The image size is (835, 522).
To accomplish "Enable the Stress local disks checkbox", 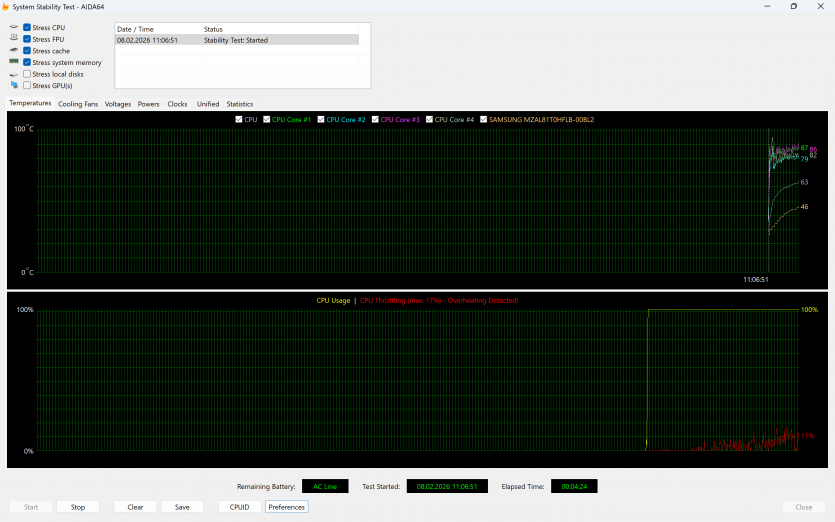I will tap(27, 74).
